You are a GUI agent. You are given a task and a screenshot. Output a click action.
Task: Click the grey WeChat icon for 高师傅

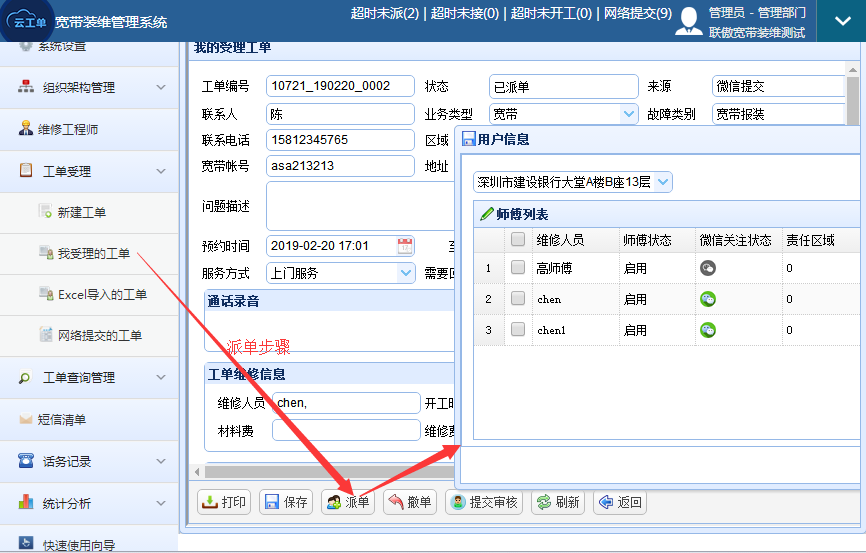[708, 268]
